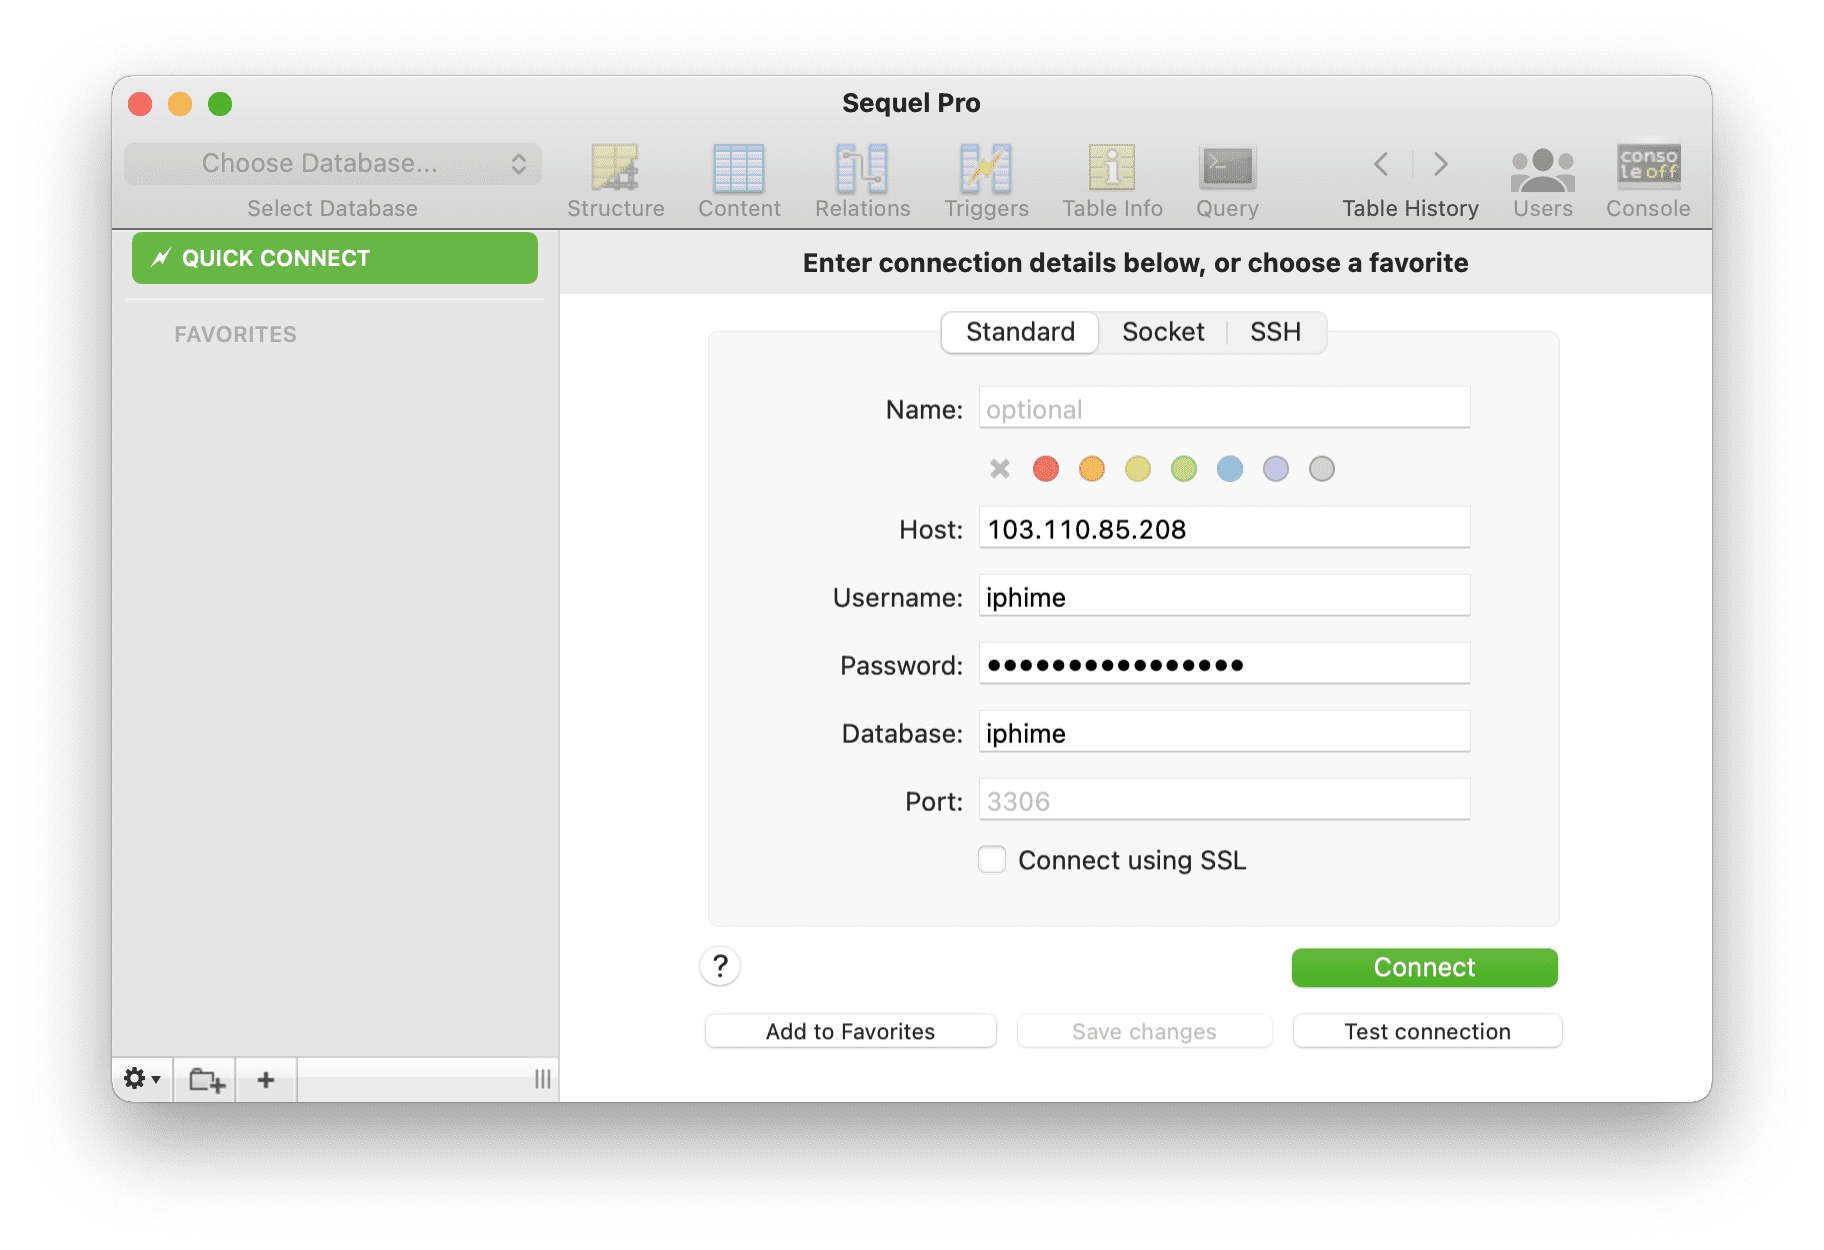
Task: Open the Structure view
Action: click(x=615, y=180)
